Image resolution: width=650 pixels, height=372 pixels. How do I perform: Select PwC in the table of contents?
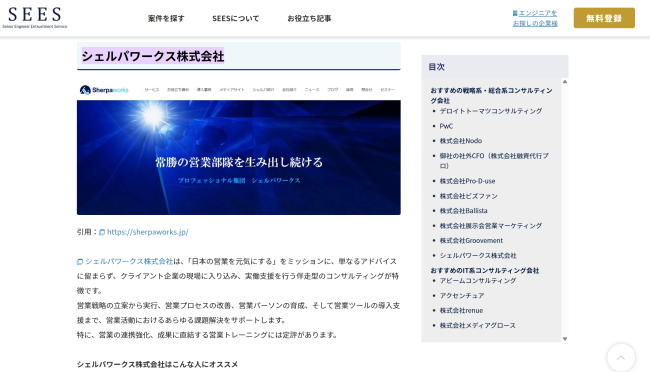(446, 126)
